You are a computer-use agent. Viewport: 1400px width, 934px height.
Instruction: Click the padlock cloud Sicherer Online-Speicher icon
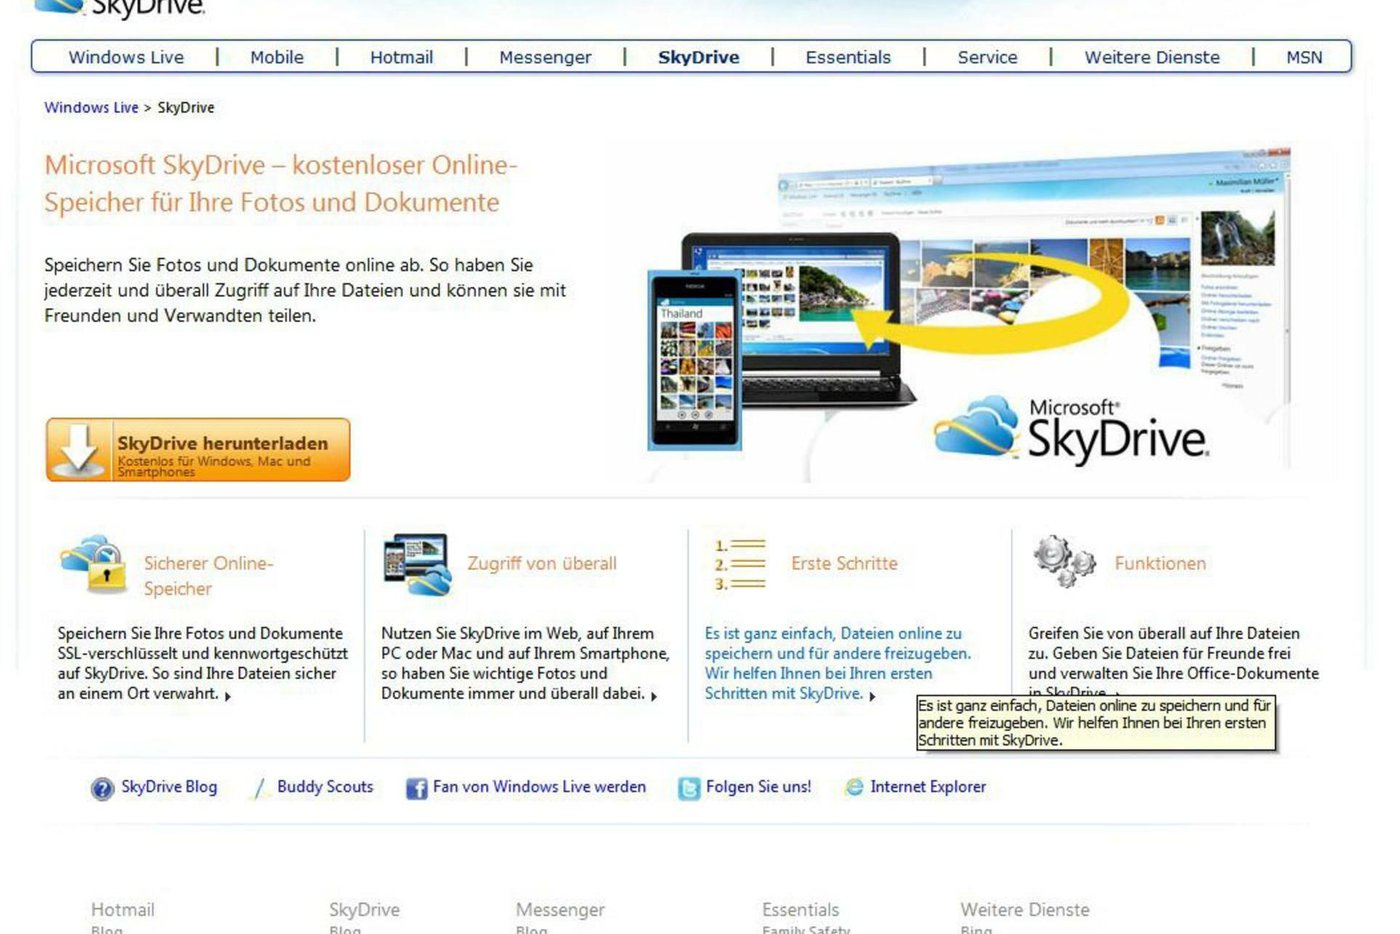(x=93, y=564)
